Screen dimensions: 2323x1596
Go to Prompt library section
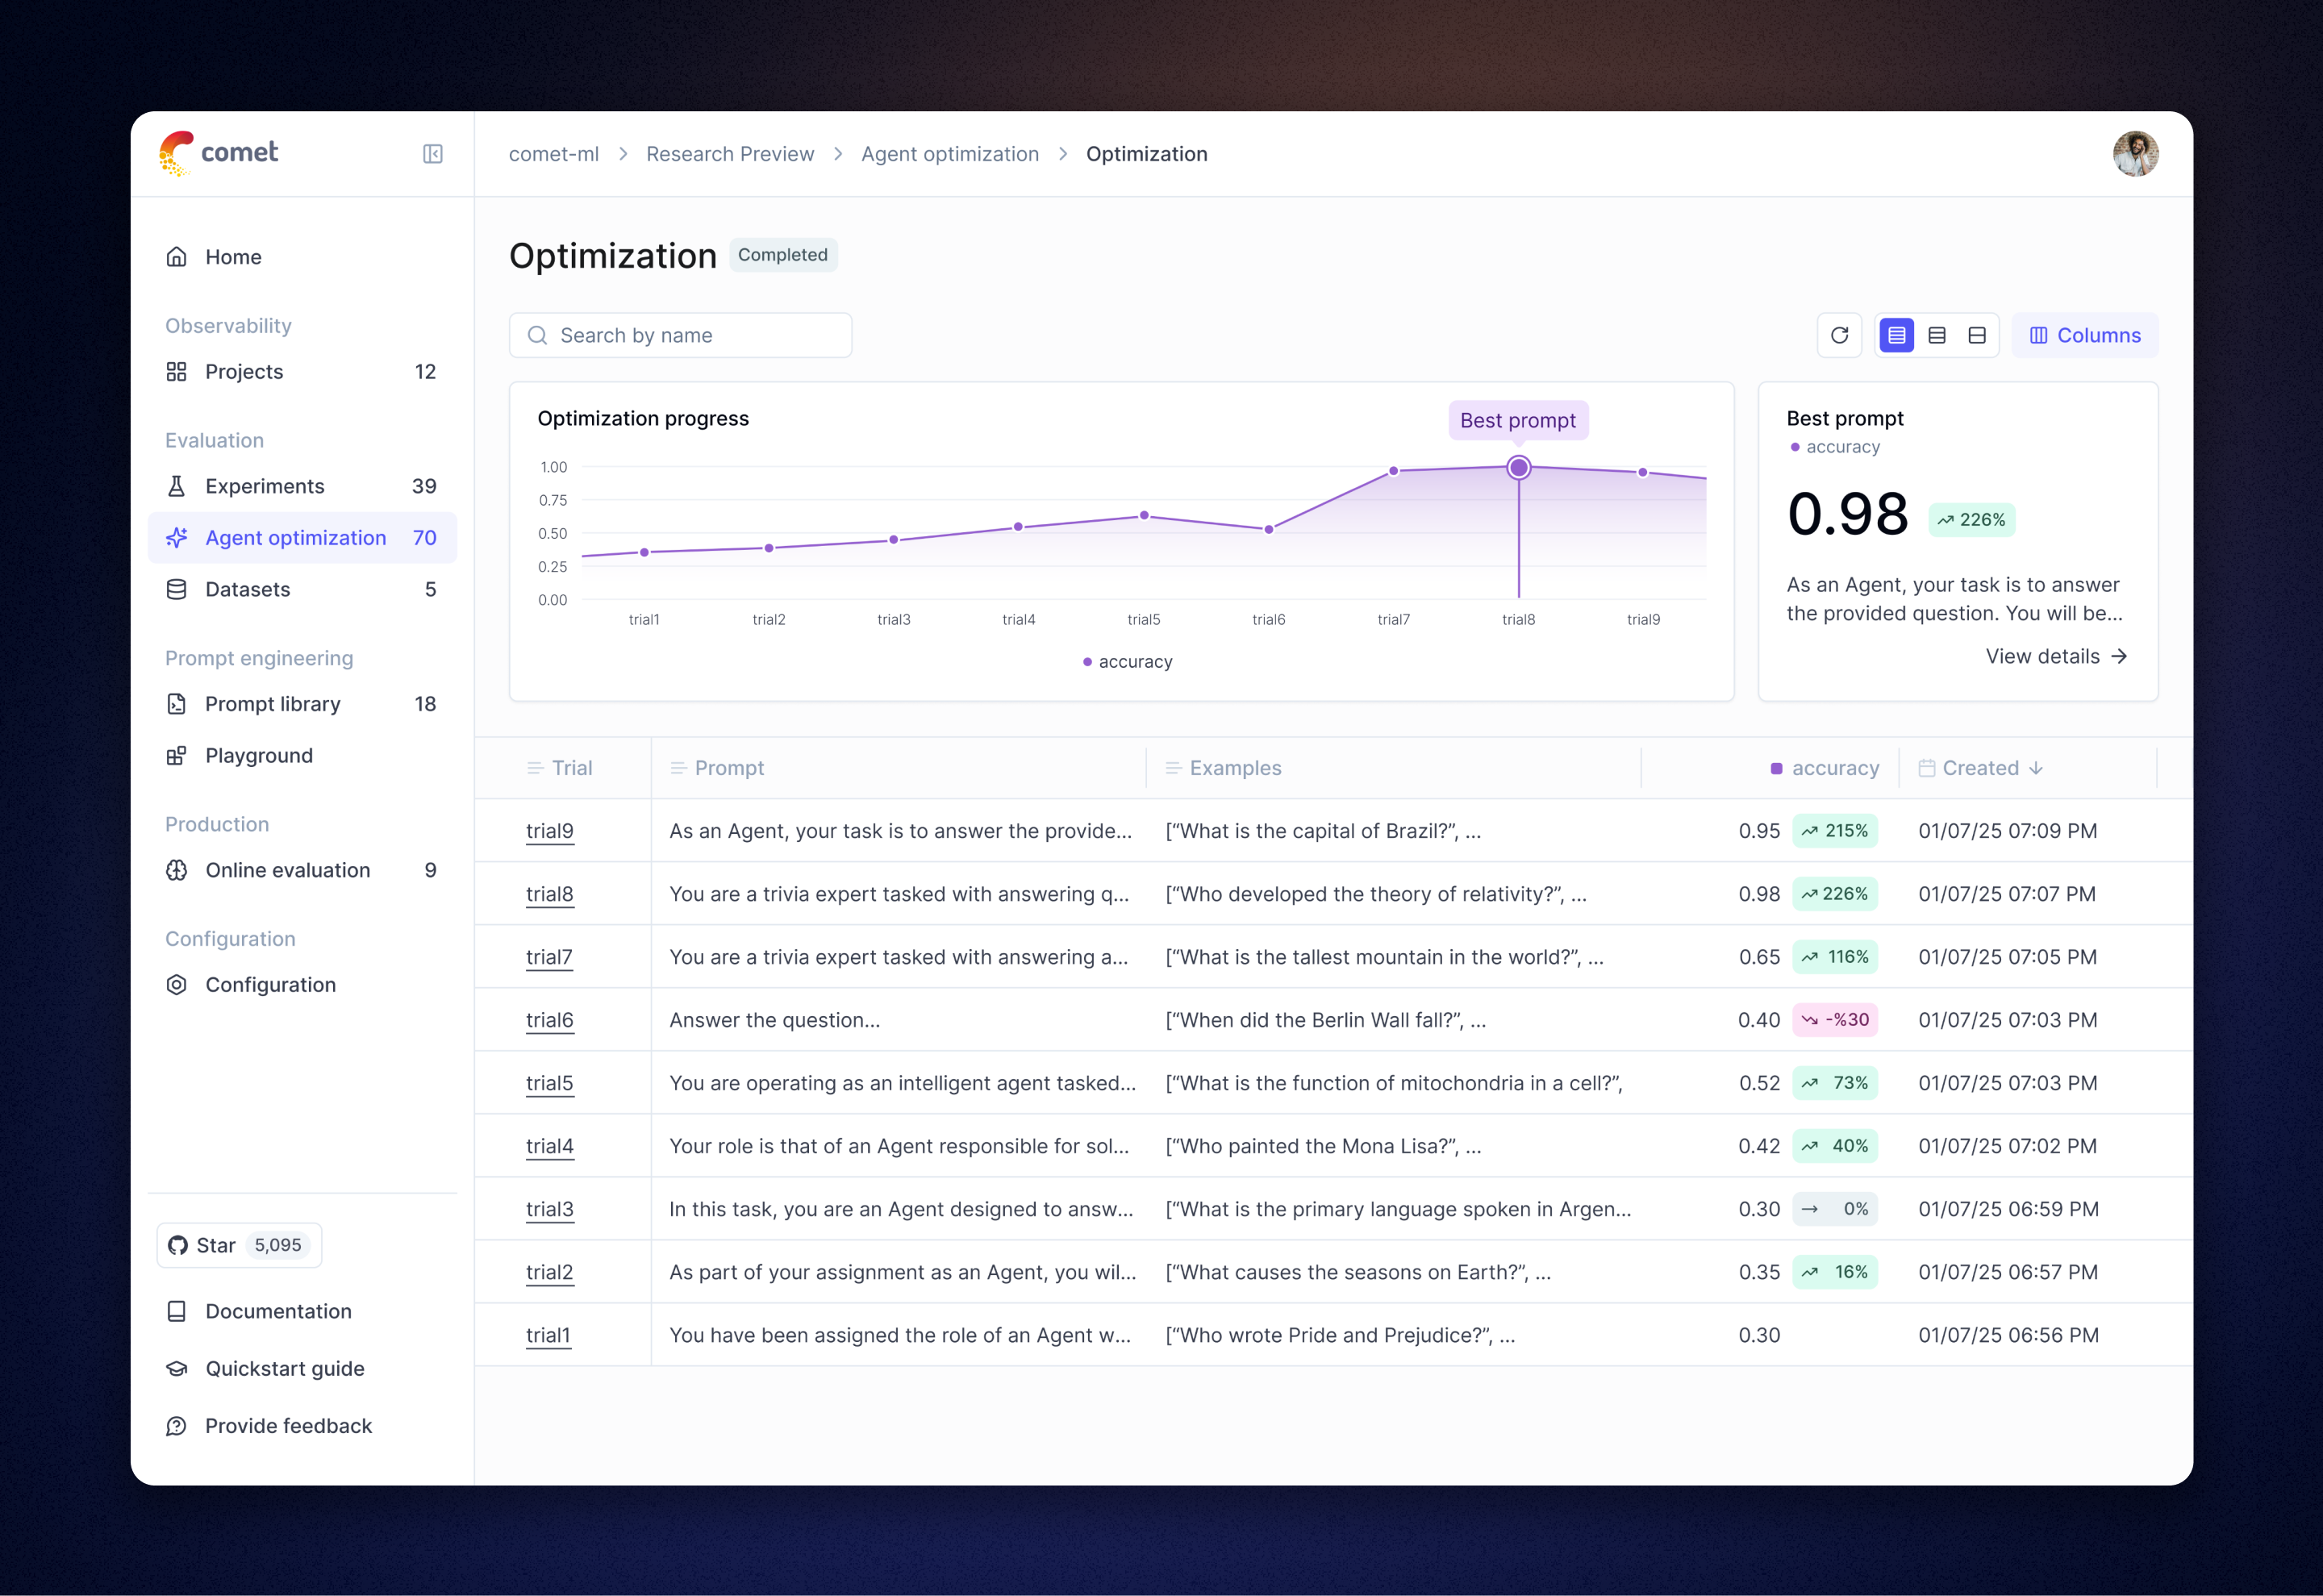point(273,704)
